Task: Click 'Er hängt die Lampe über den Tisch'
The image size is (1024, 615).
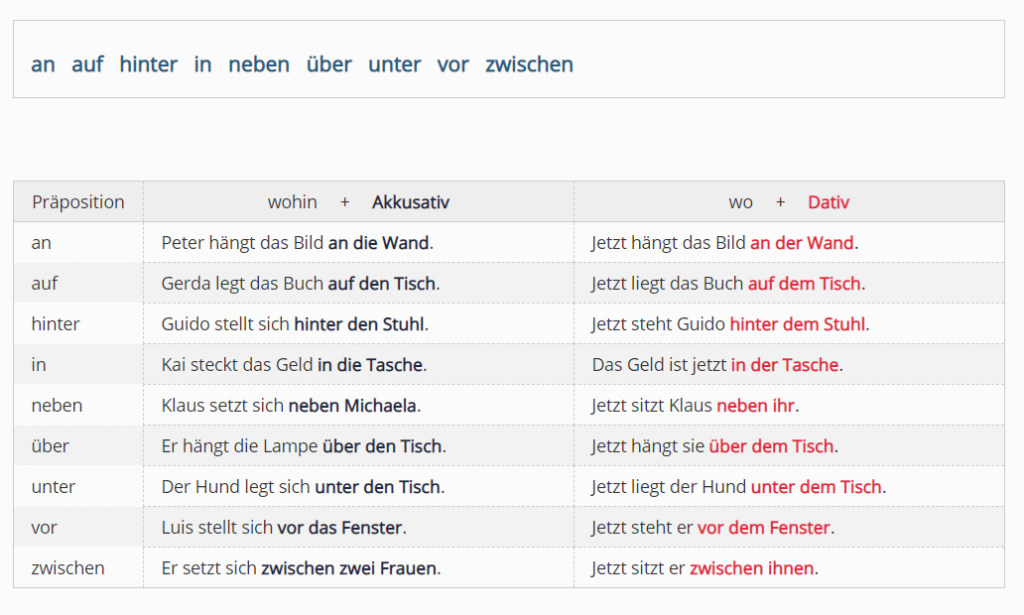Action: (x=304, y=446)
